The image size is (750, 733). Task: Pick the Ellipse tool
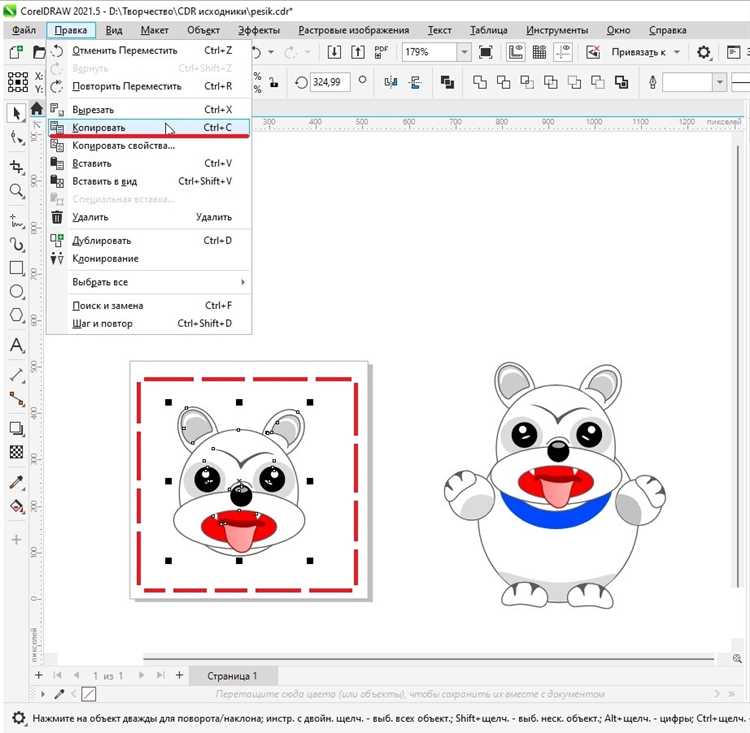tap(16, 292)
